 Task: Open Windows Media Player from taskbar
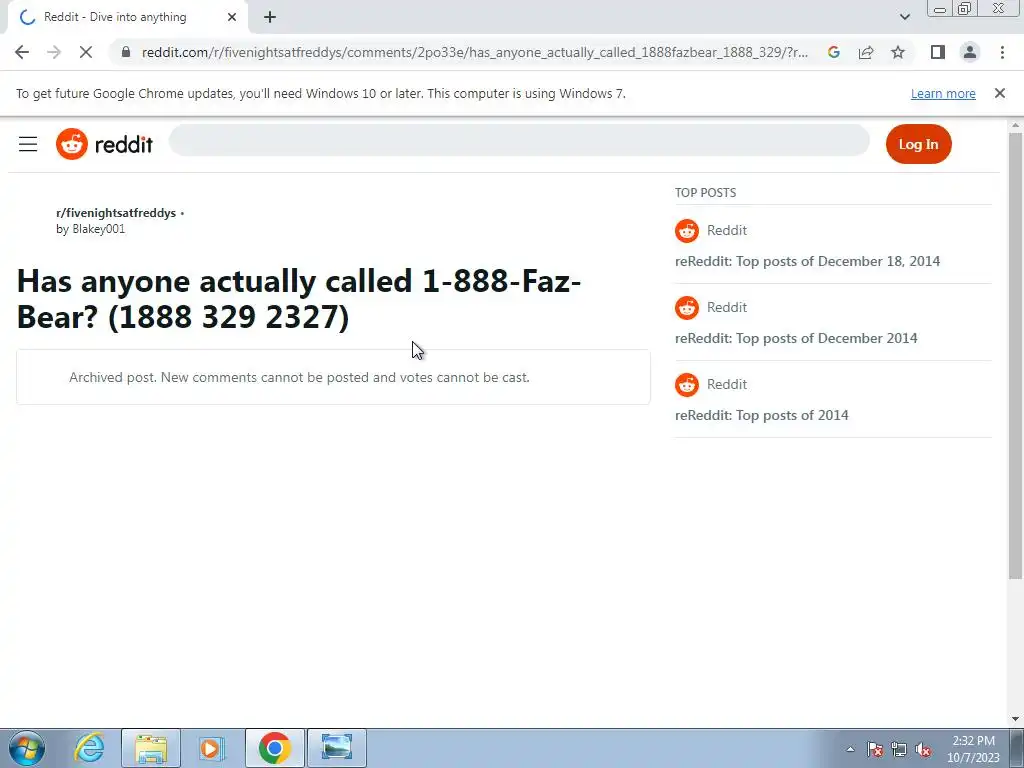211,748
